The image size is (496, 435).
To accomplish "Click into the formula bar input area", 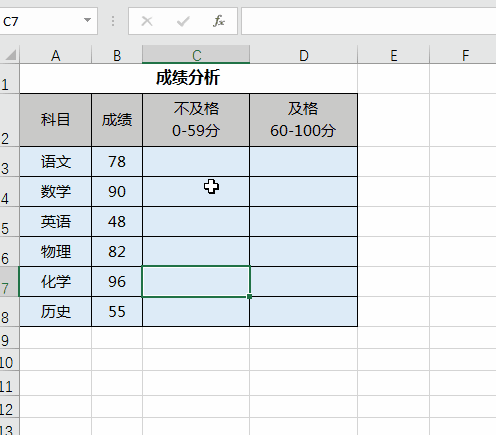I will pyautogui.click(x=368, y=21).
